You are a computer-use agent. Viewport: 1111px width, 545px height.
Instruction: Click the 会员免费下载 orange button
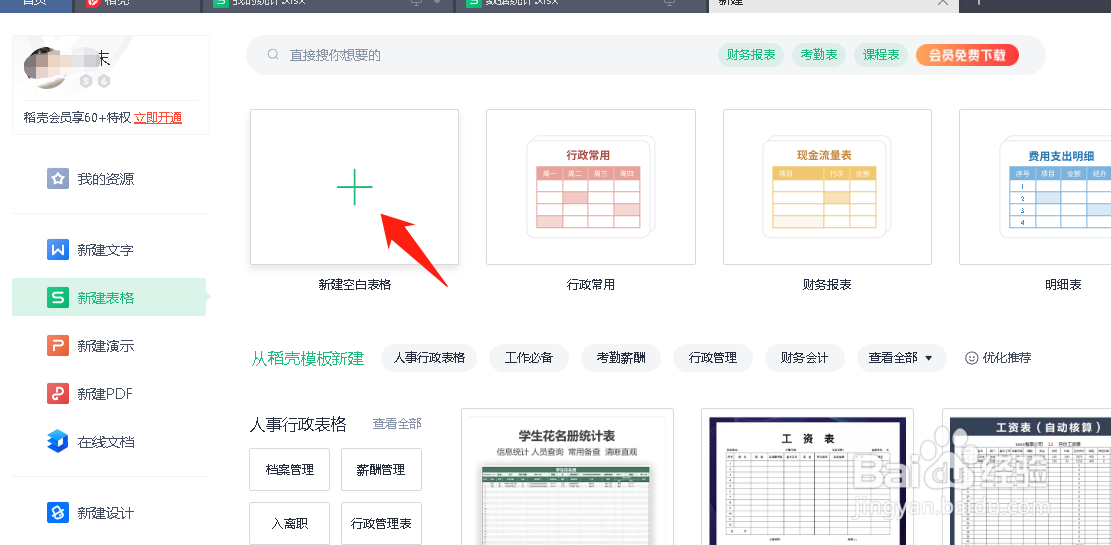click(x=967, y=55)
